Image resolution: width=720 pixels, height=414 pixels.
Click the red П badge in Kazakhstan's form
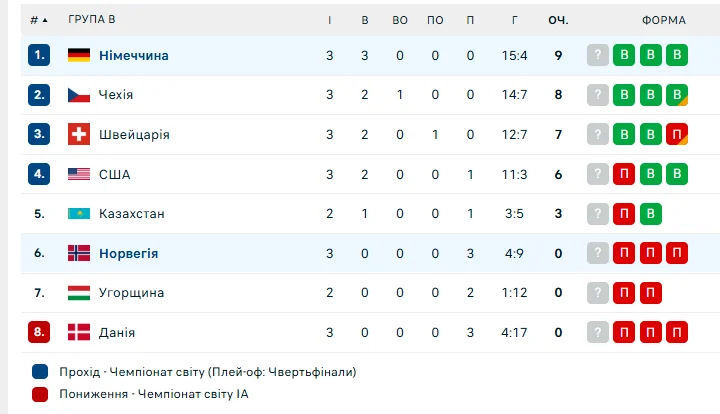tap(624, 213)
